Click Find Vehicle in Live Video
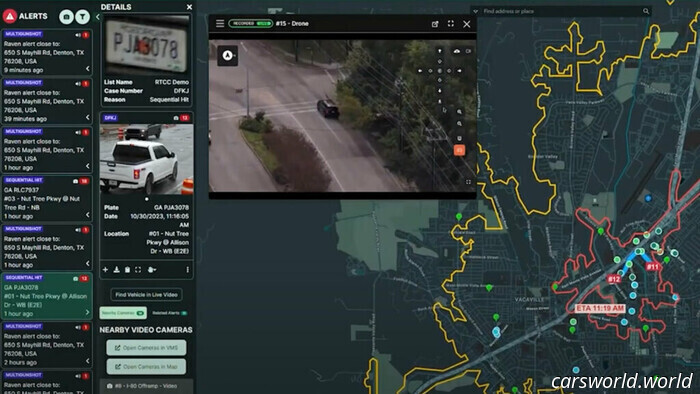 coord(146,294)
